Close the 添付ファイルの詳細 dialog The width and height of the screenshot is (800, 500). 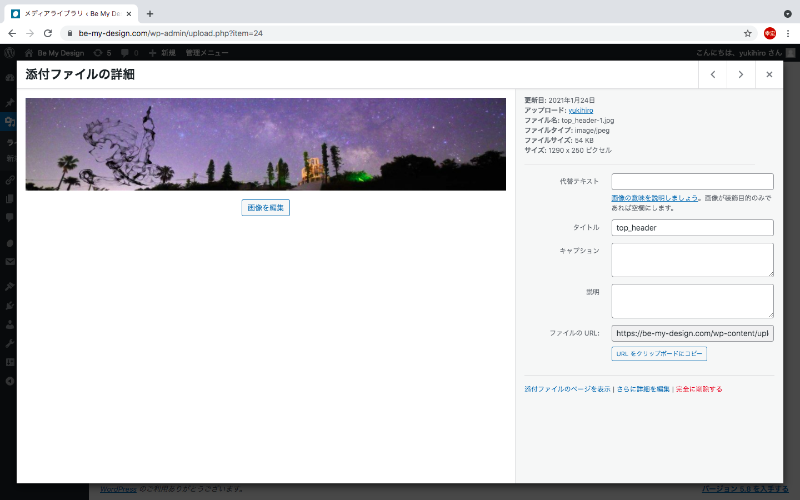(x=769, y=74)
